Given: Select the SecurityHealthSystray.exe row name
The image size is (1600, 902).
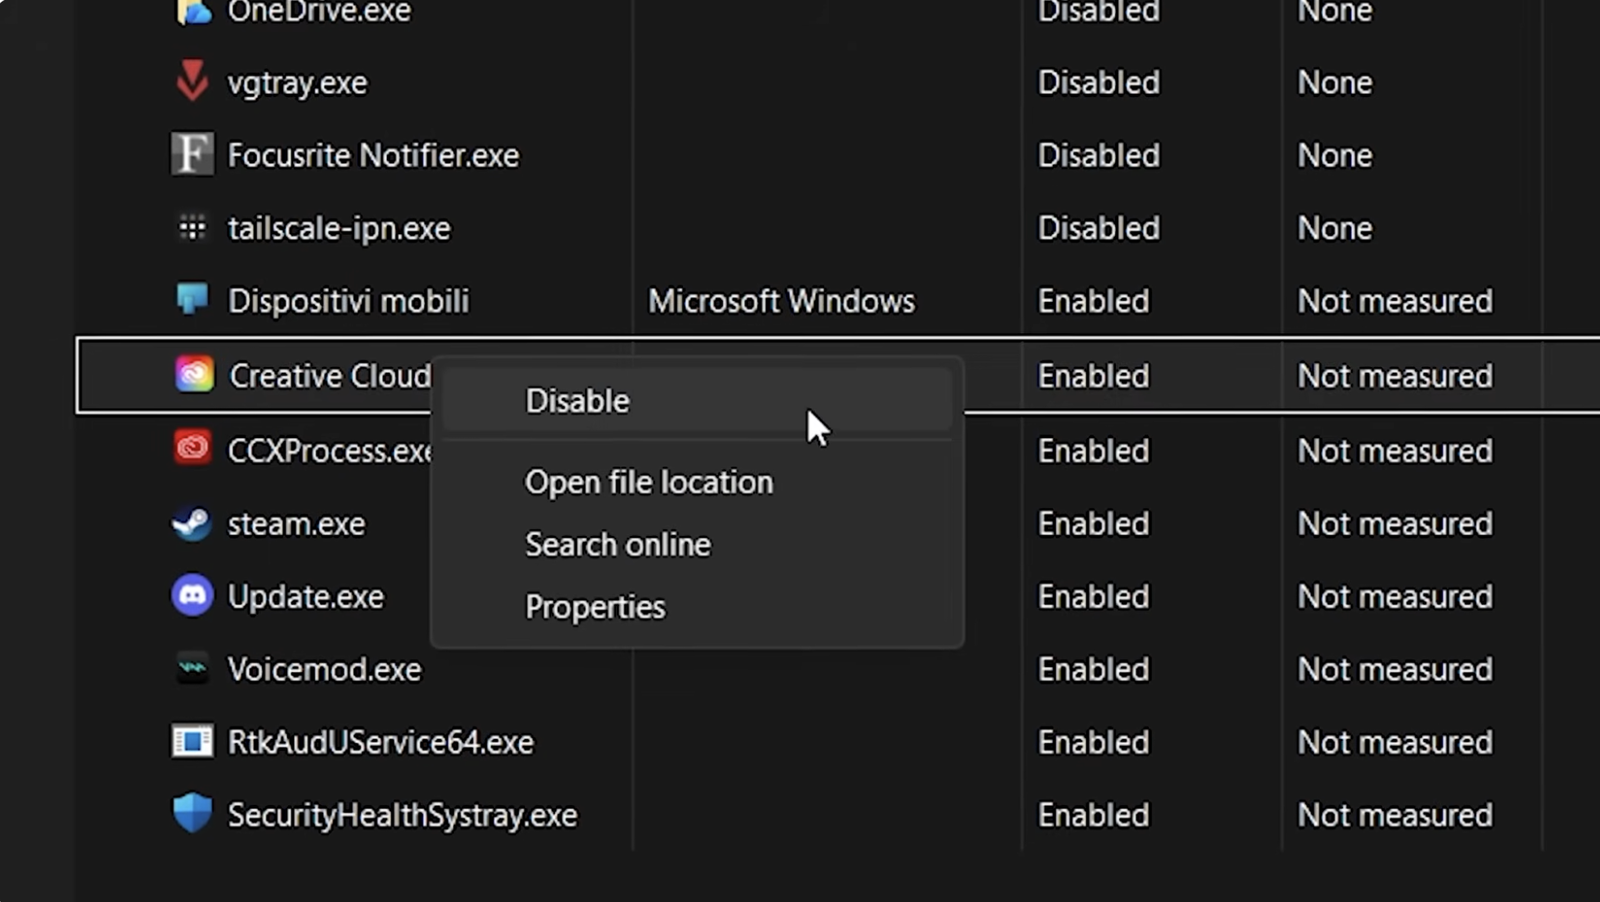Looking at the screenshot, I should tap(402, 815).
